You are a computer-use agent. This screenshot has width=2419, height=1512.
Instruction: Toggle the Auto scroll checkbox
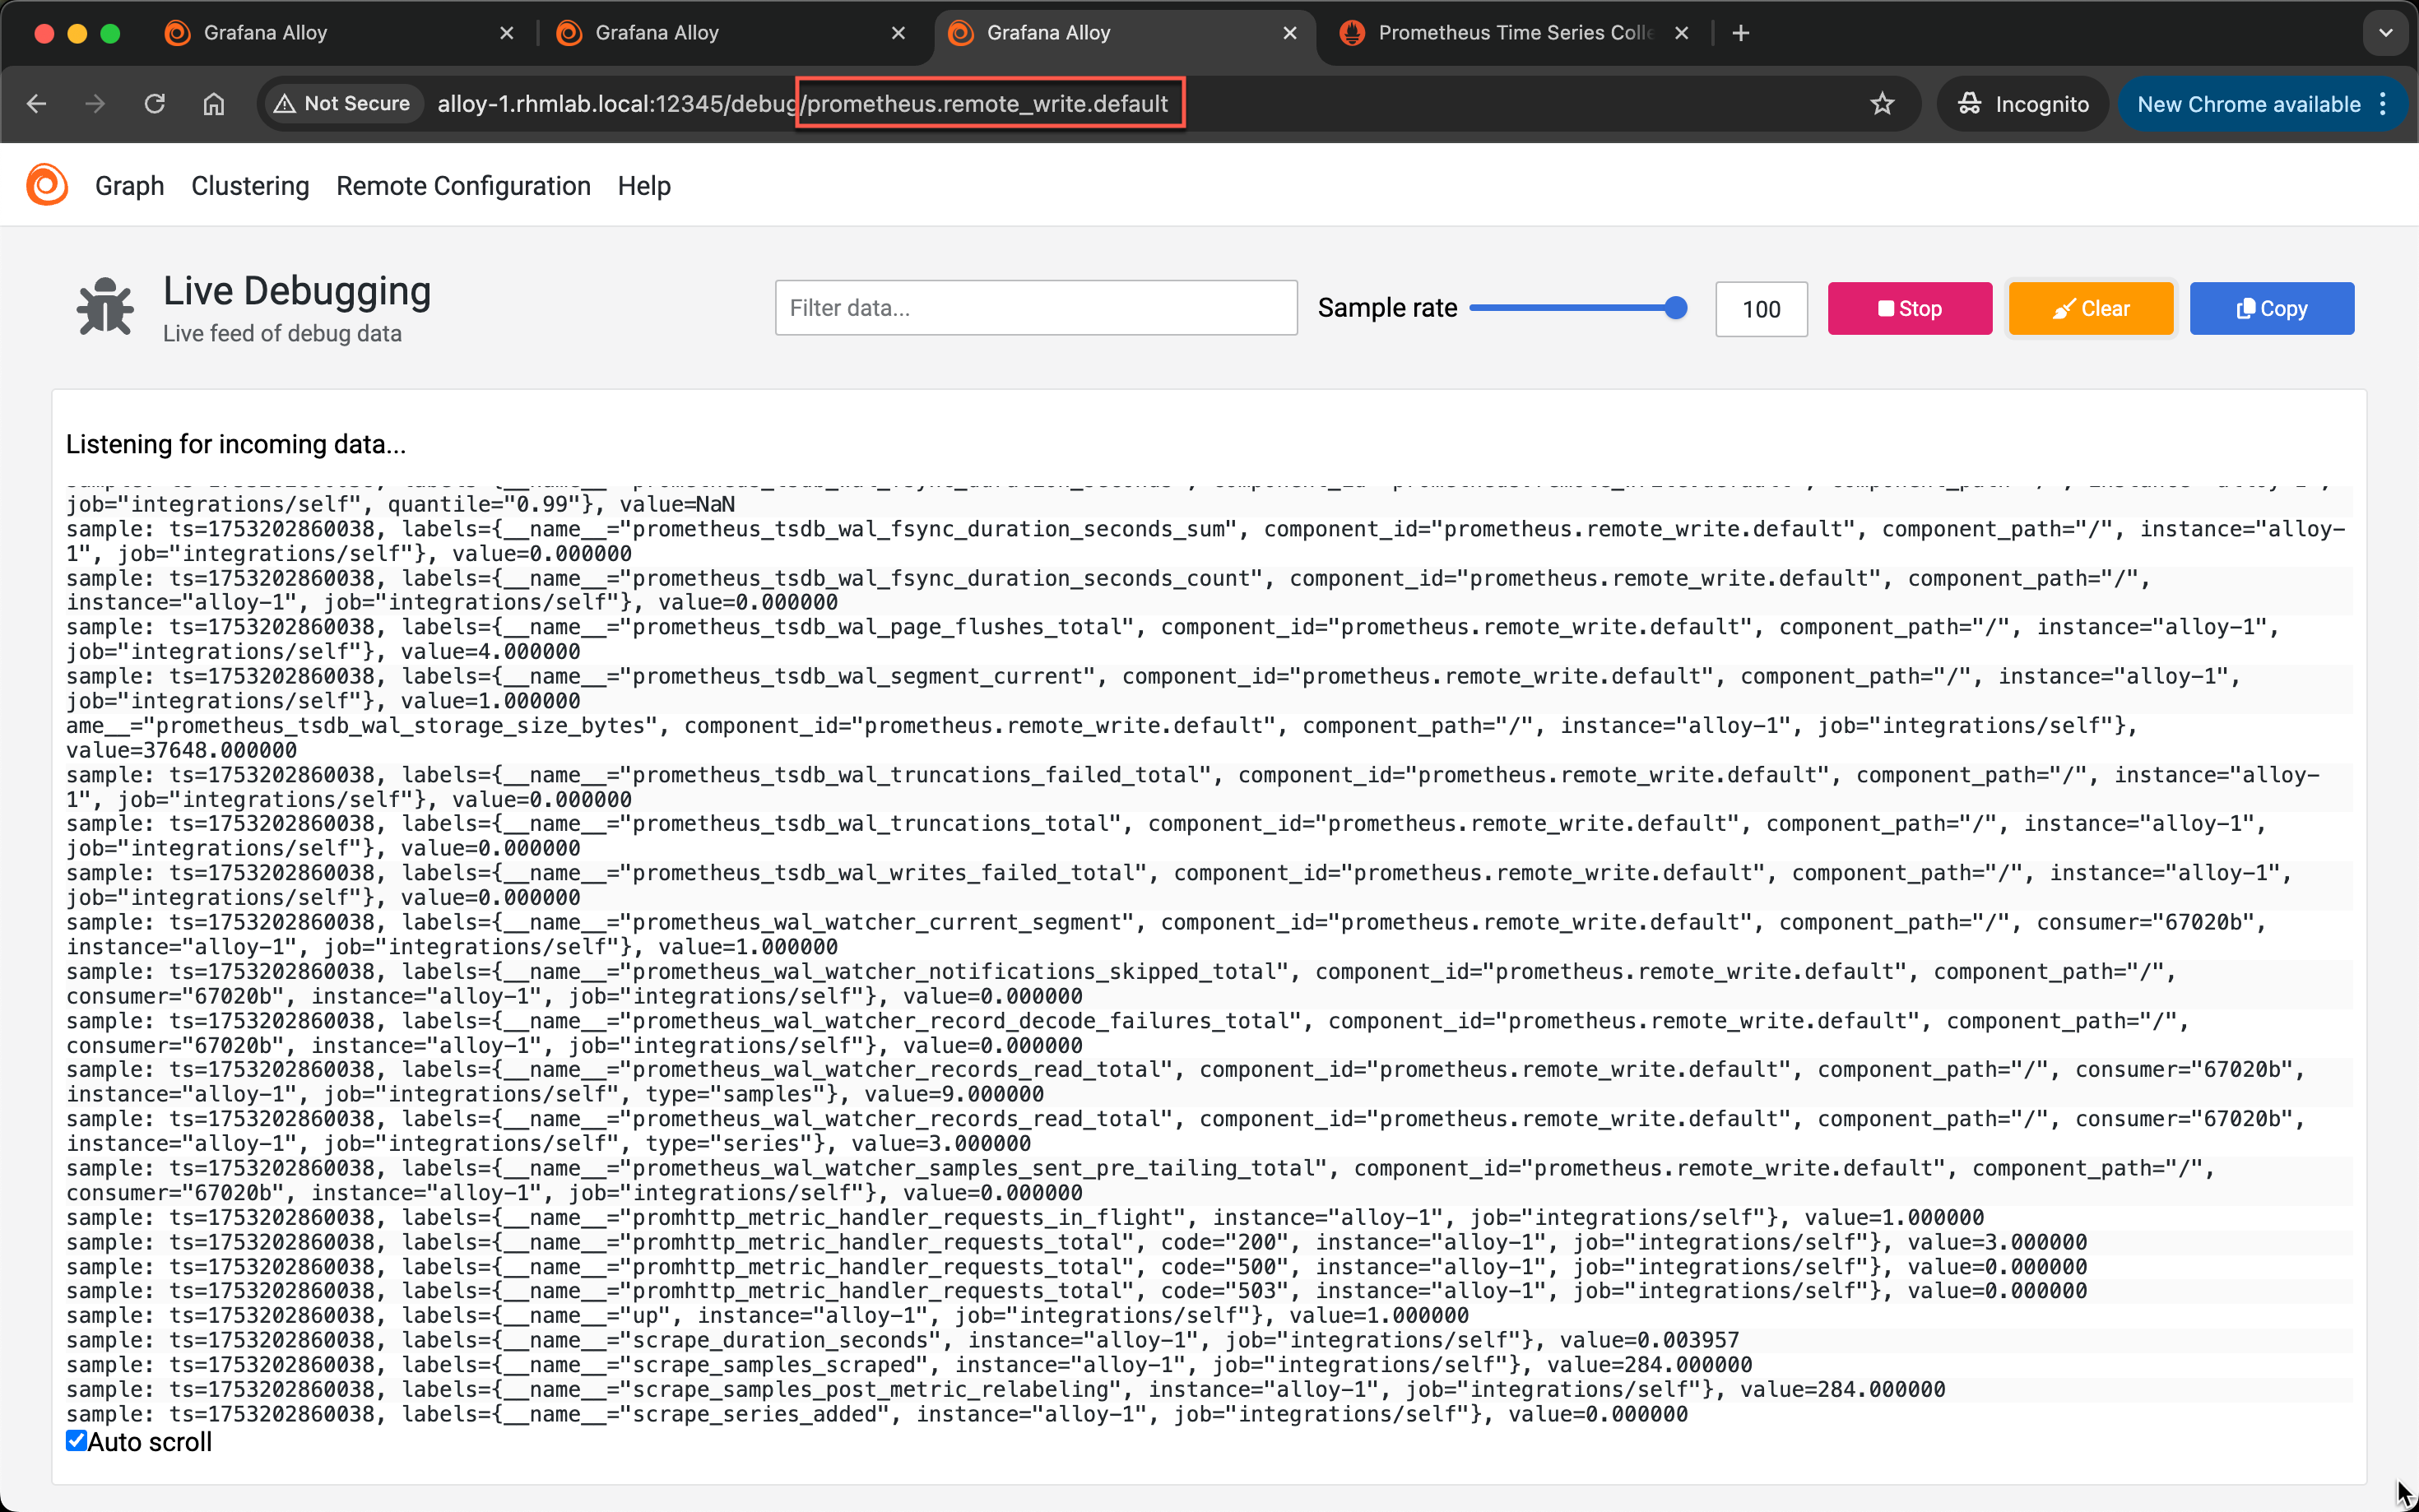coord(77,1440)
